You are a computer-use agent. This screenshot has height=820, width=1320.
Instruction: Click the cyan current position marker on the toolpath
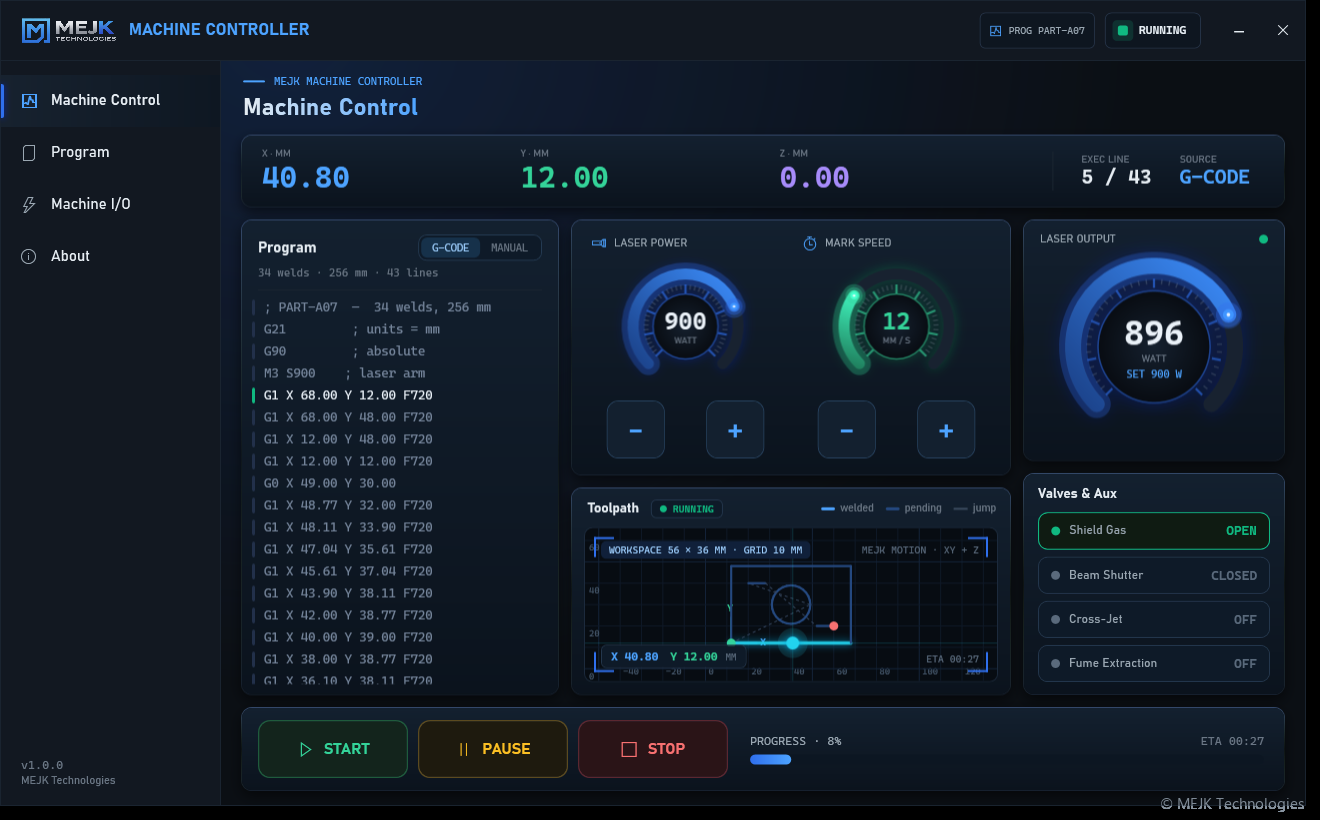pyautogui.click(x=793, y=643)
